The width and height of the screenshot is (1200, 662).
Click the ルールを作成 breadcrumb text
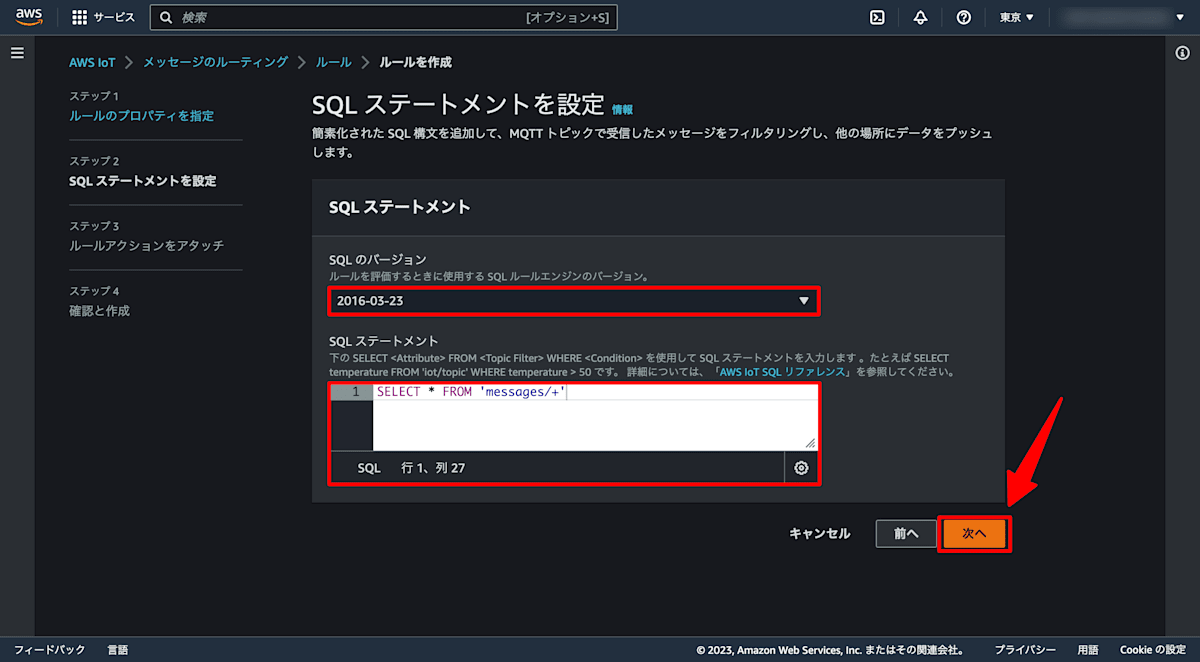(x=415, y=62)
